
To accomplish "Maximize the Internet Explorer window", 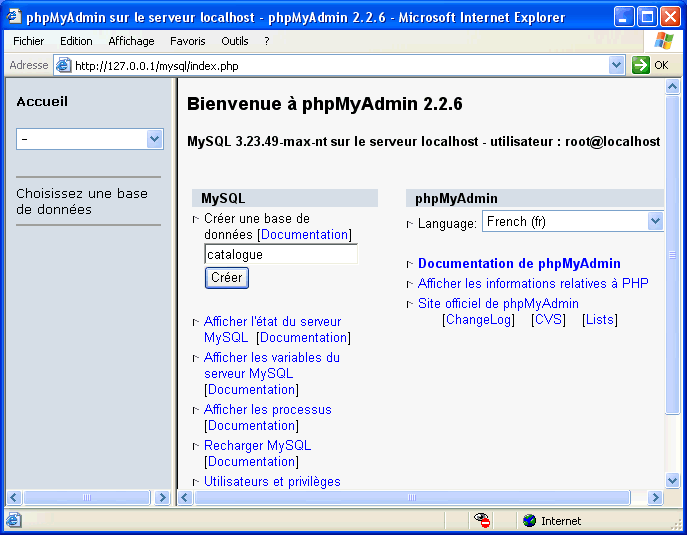I will pos(647,17).
